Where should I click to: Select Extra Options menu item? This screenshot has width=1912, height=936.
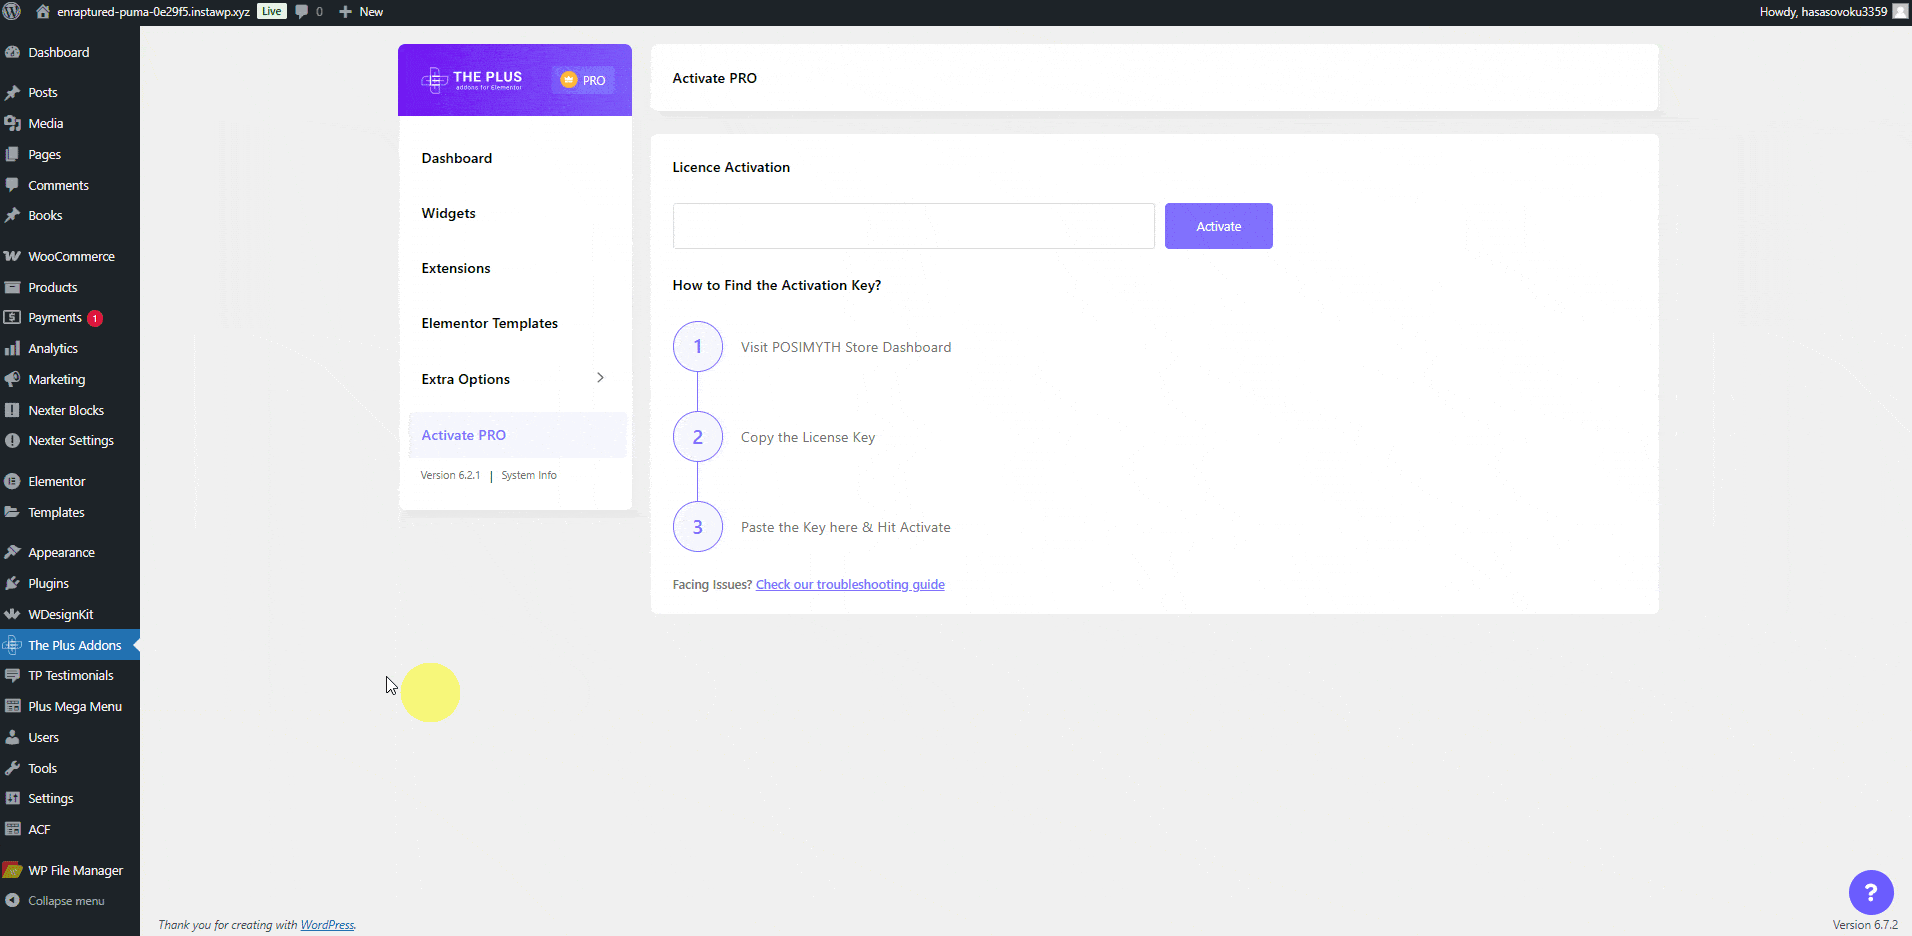point(466,379)
